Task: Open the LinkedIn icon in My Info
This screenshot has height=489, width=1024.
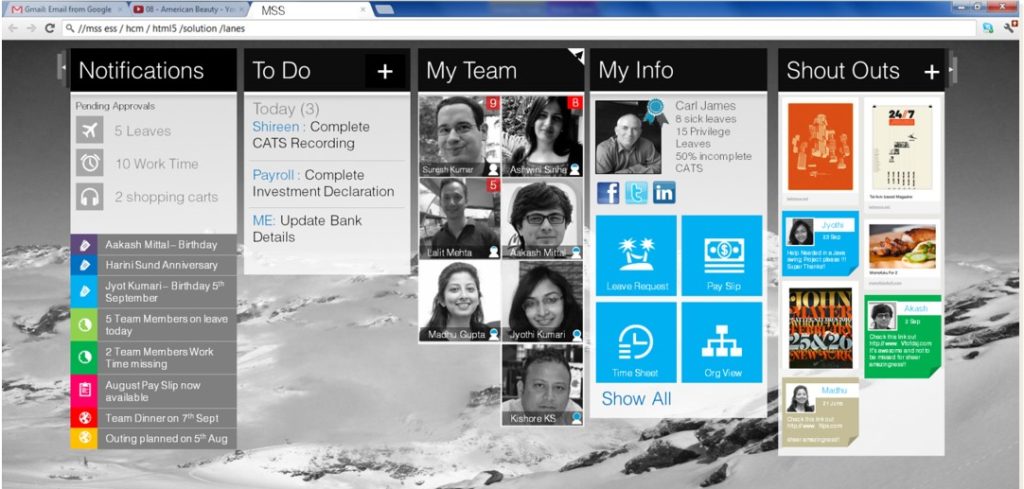Action: pyautogui.click(x=664, y=193)
